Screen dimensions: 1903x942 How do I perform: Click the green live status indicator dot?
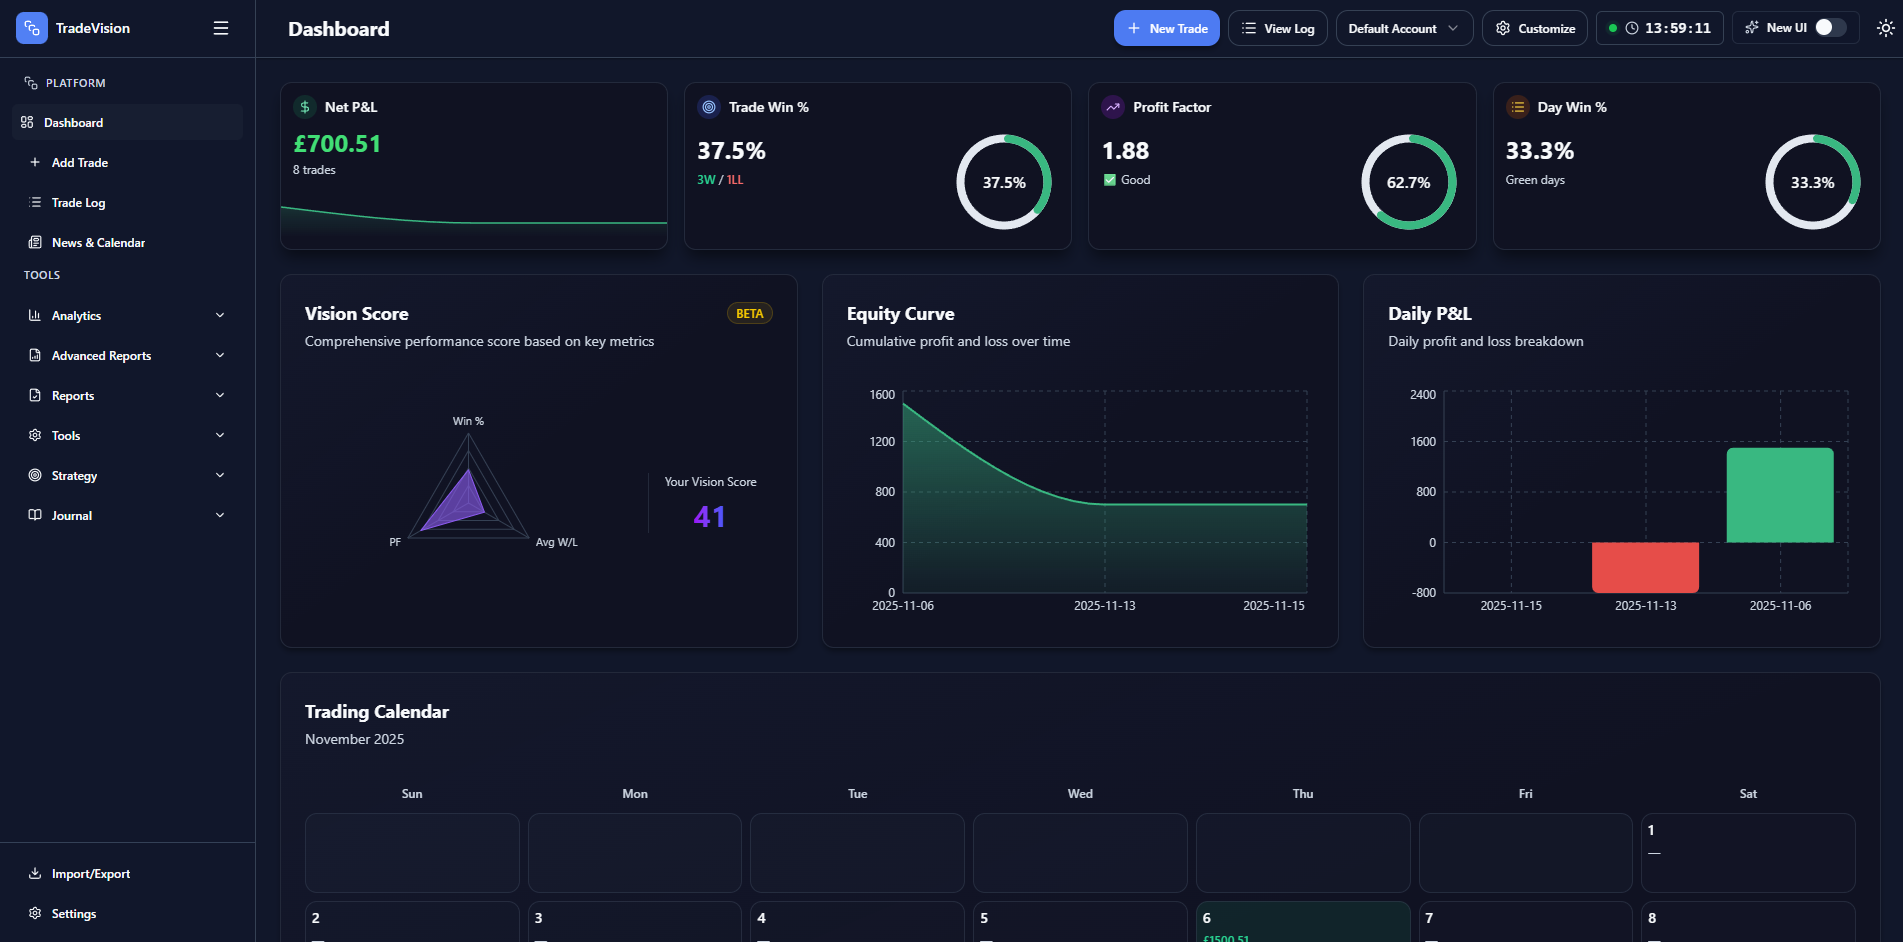tap(1612, 28)
